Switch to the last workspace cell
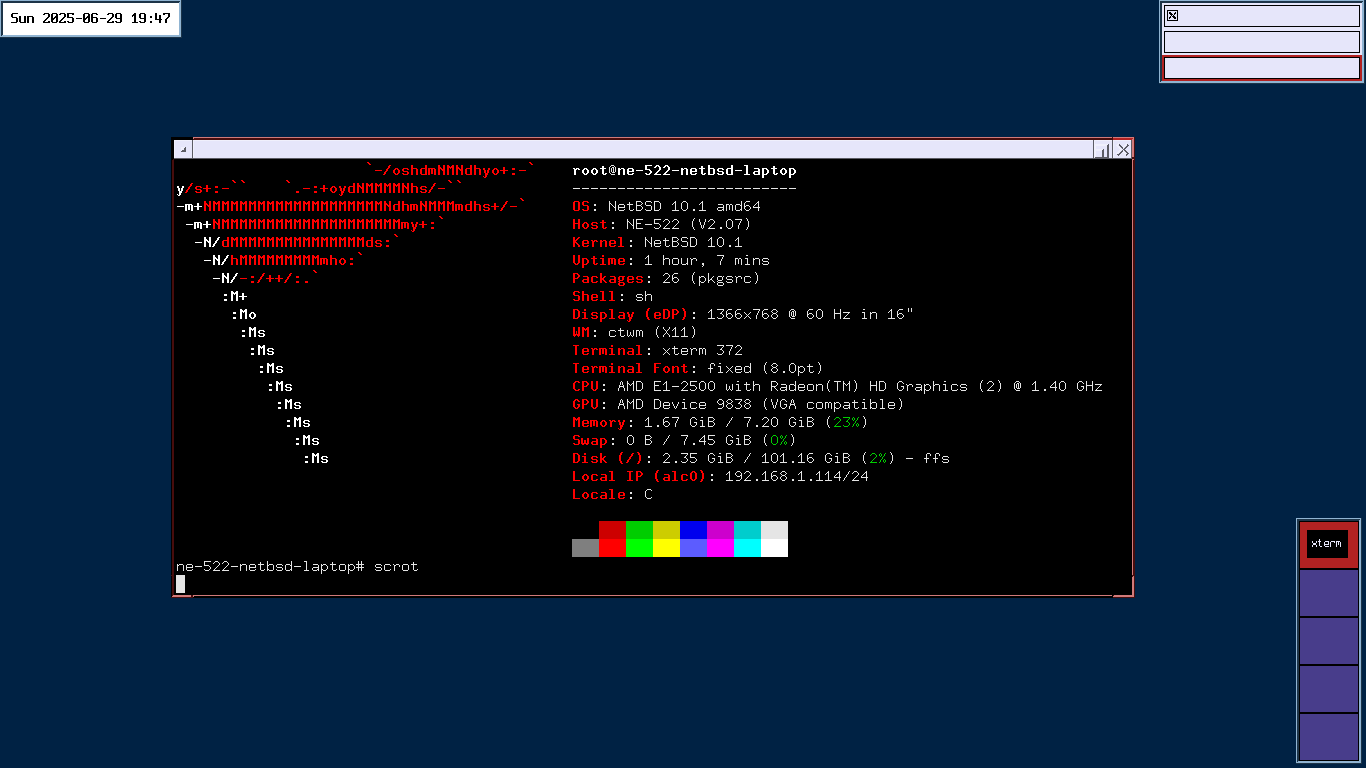Screen dimensions: 1366x768 (x=1328, y=737)
